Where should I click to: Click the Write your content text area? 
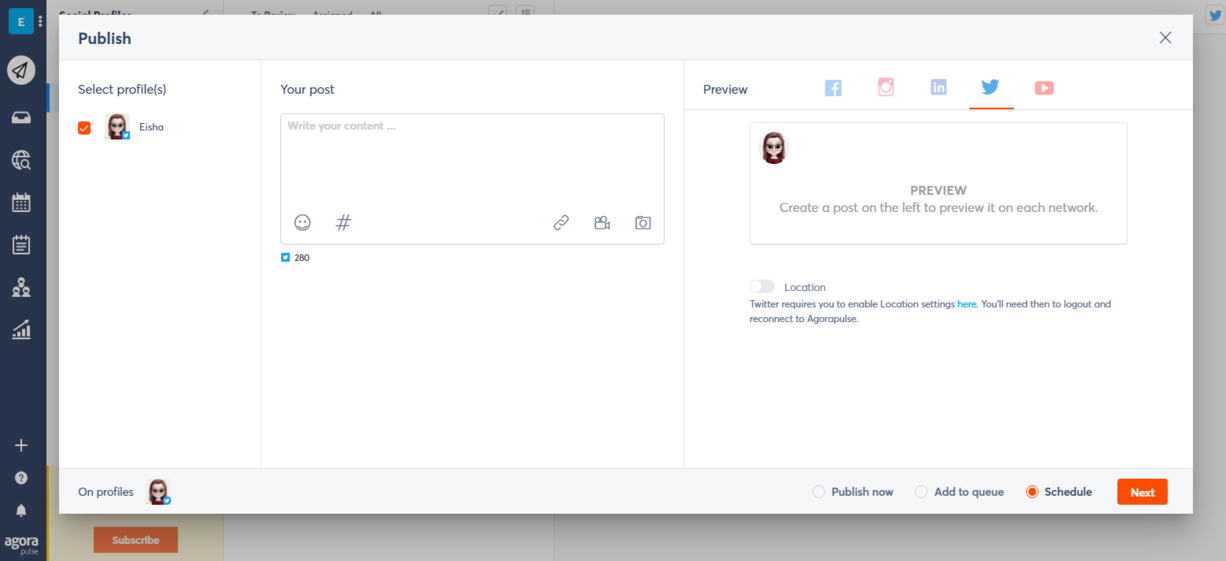[472, 160]
